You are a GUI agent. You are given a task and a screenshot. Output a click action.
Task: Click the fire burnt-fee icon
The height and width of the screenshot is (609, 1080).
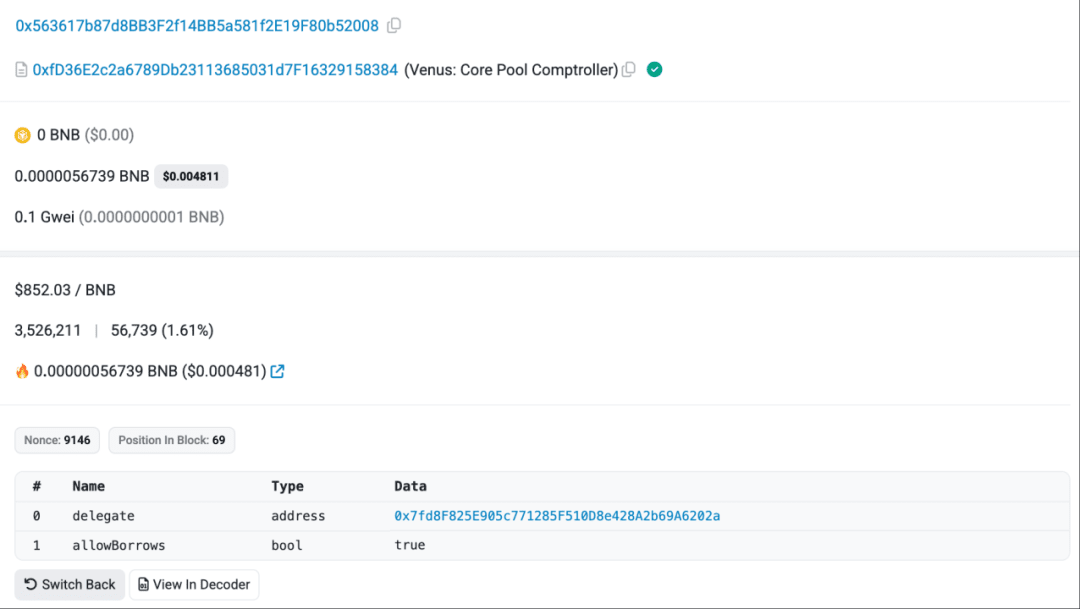coord(22,371)
